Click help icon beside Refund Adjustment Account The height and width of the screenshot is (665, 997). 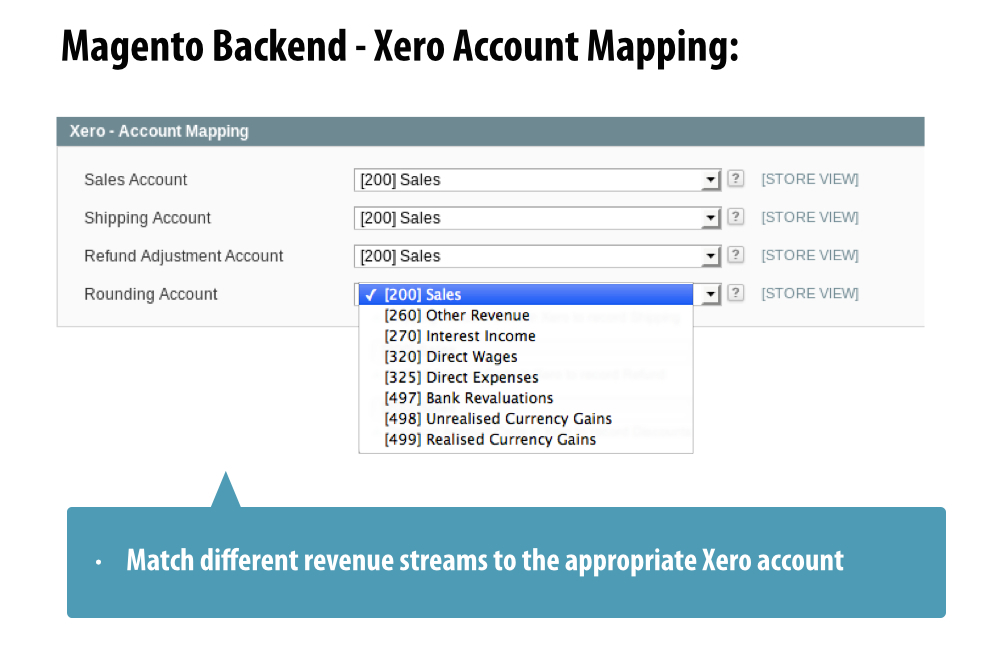click(x=735, y=255)
